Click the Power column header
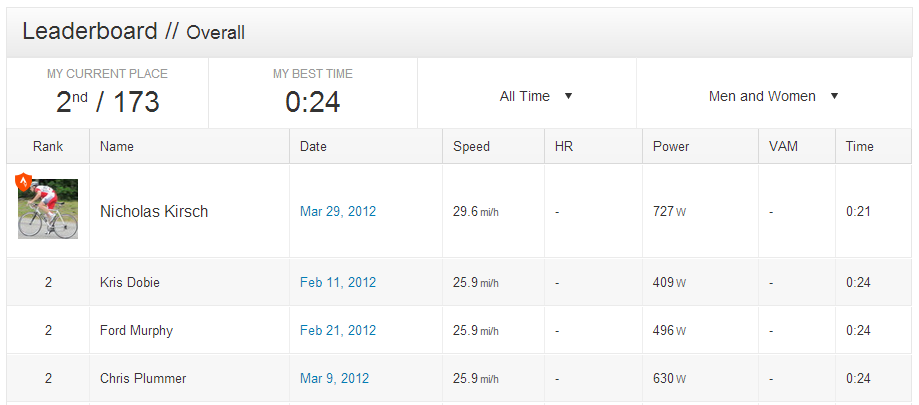This screenshot has height=405, width=919. pyautogui.click(x=671, y=146)
